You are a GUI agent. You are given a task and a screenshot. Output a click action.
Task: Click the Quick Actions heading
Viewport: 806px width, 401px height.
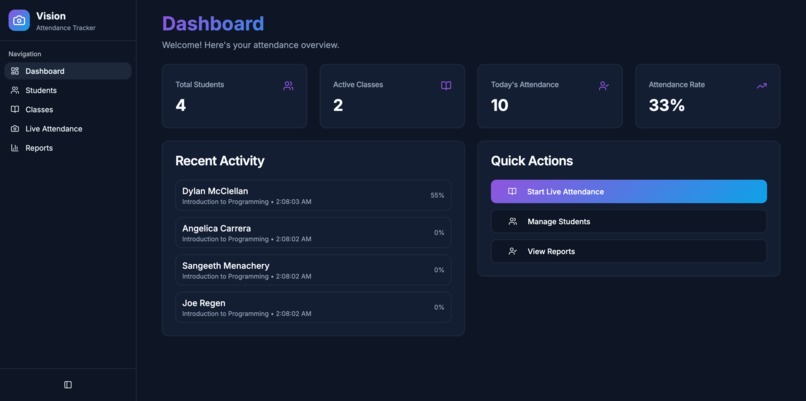532,161
